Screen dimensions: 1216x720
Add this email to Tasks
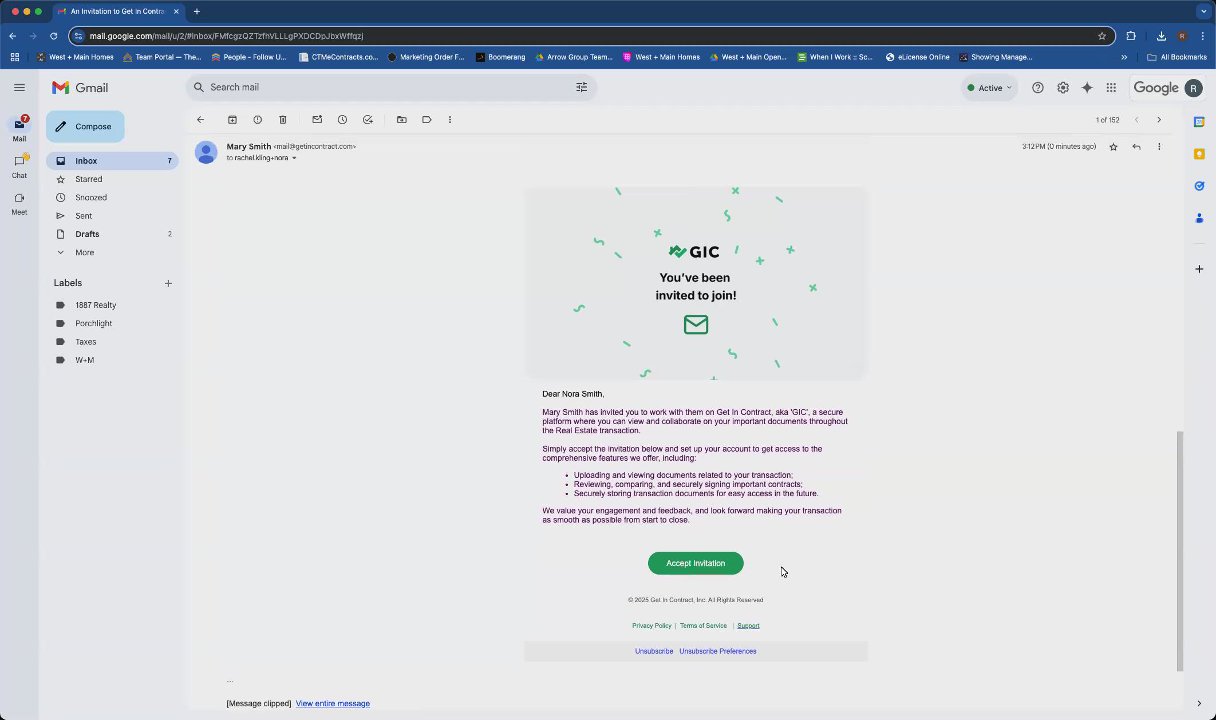pyautogui.click(x=368, y=120)
